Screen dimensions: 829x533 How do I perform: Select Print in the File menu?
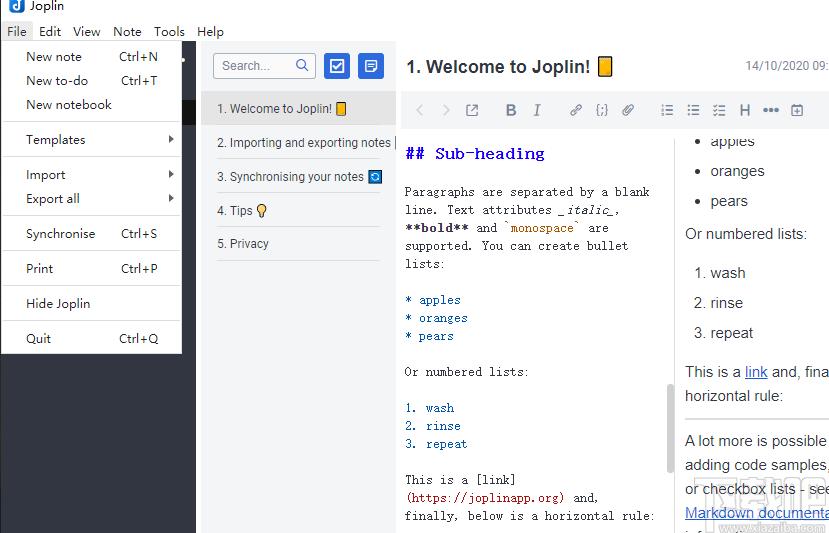91,268
